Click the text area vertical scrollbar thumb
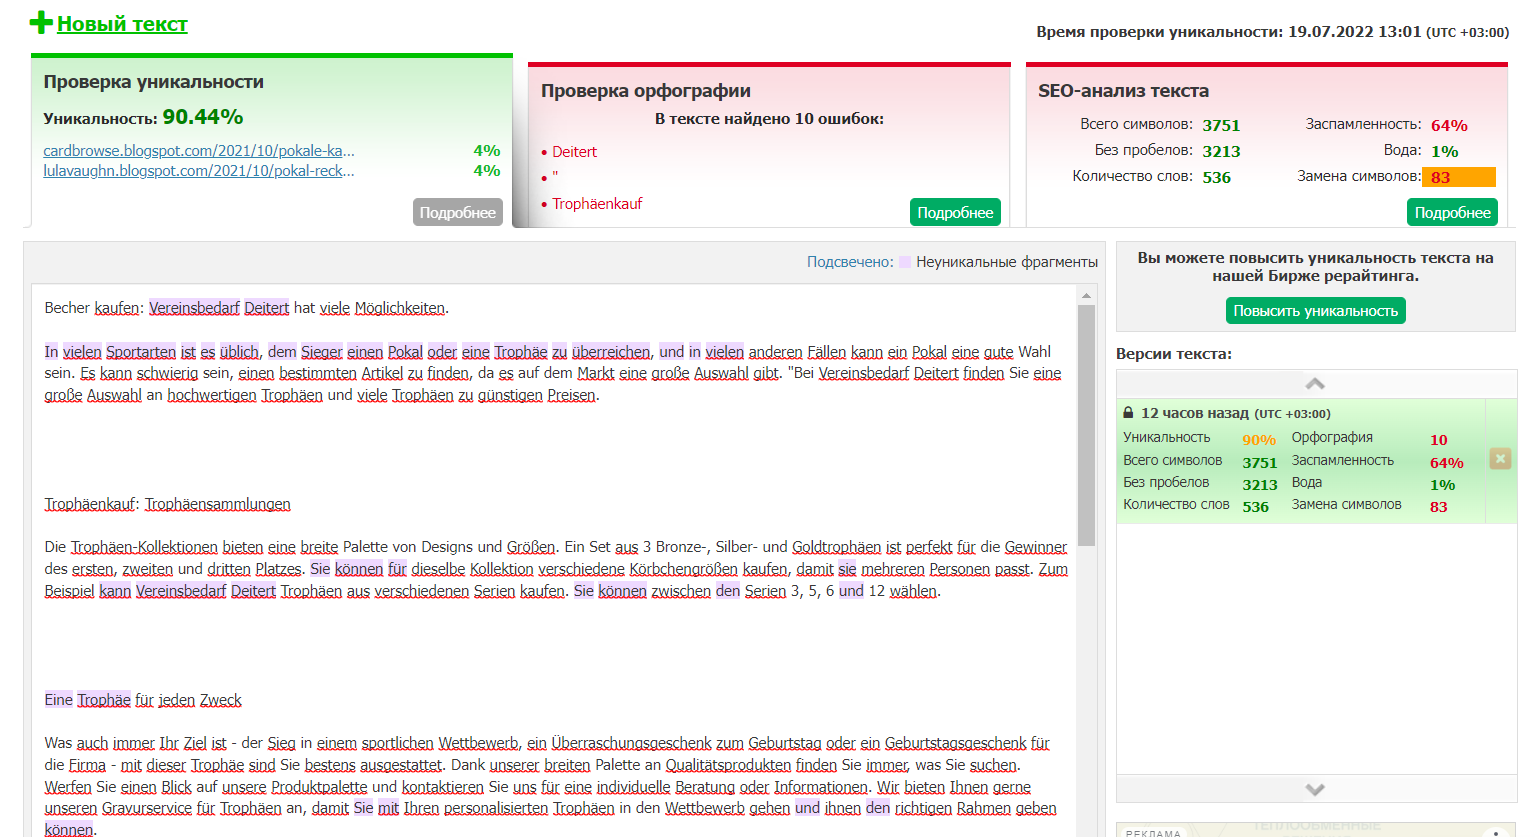Image resolution: width=1535 pixels, height=837 pixels. (1086, 424)
